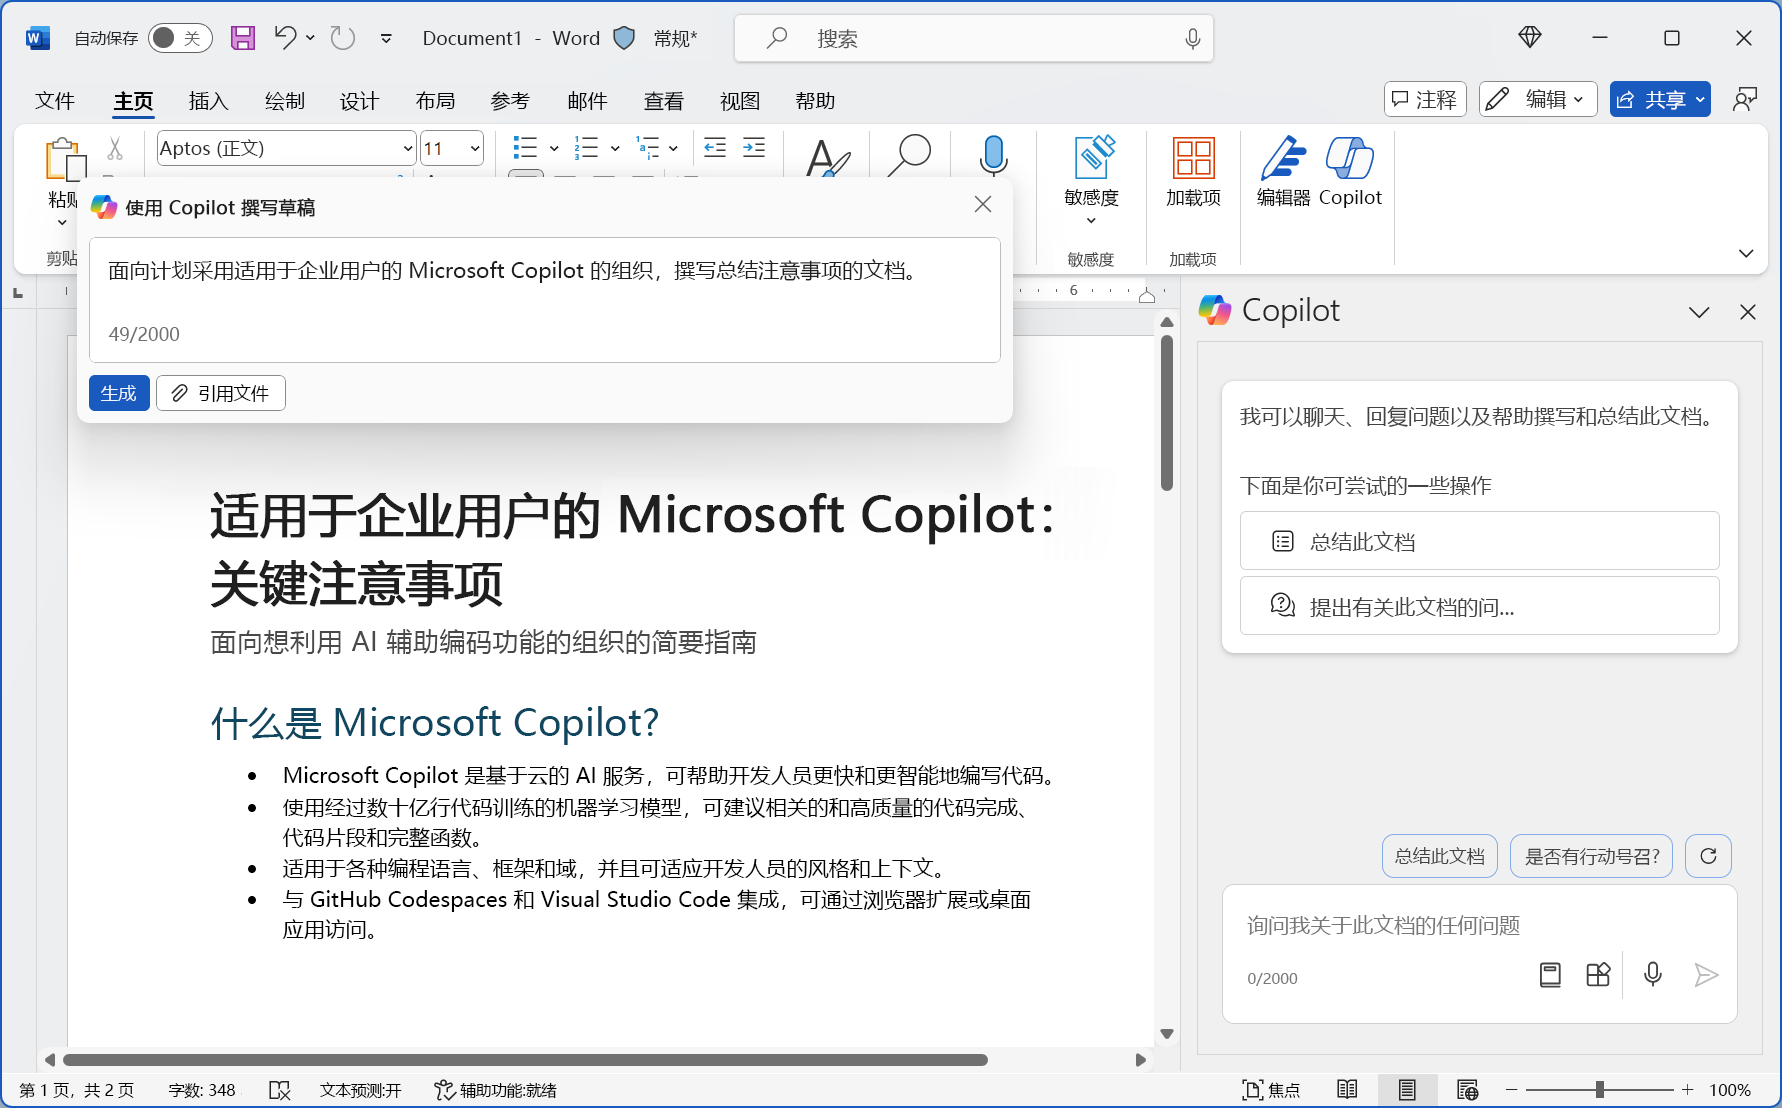Open the 帮助 ribbon tab

815,101
